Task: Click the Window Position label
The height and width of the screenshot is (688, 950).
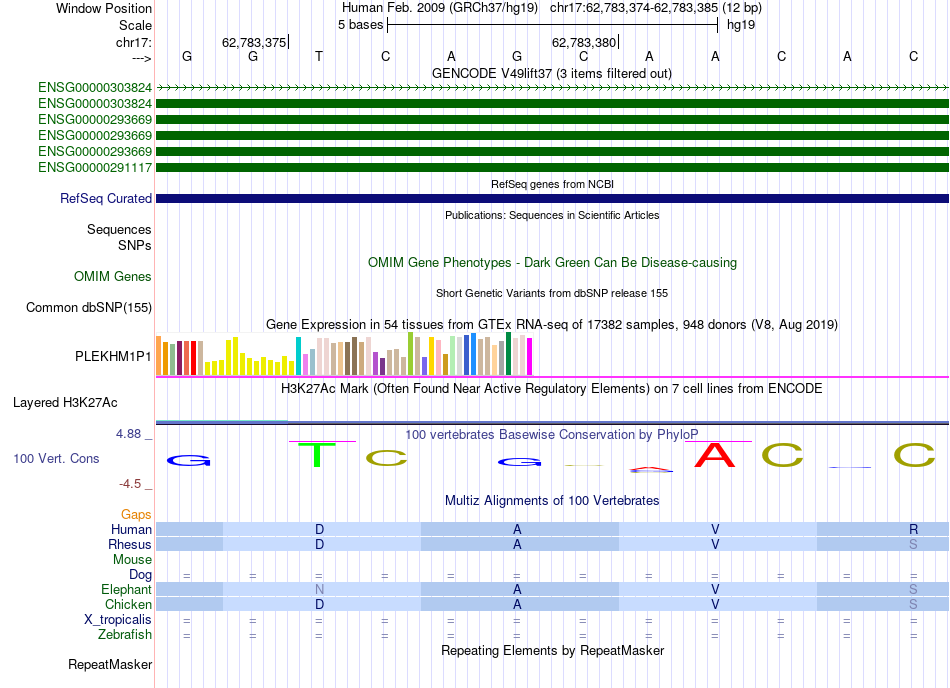Action: [104, 8]
